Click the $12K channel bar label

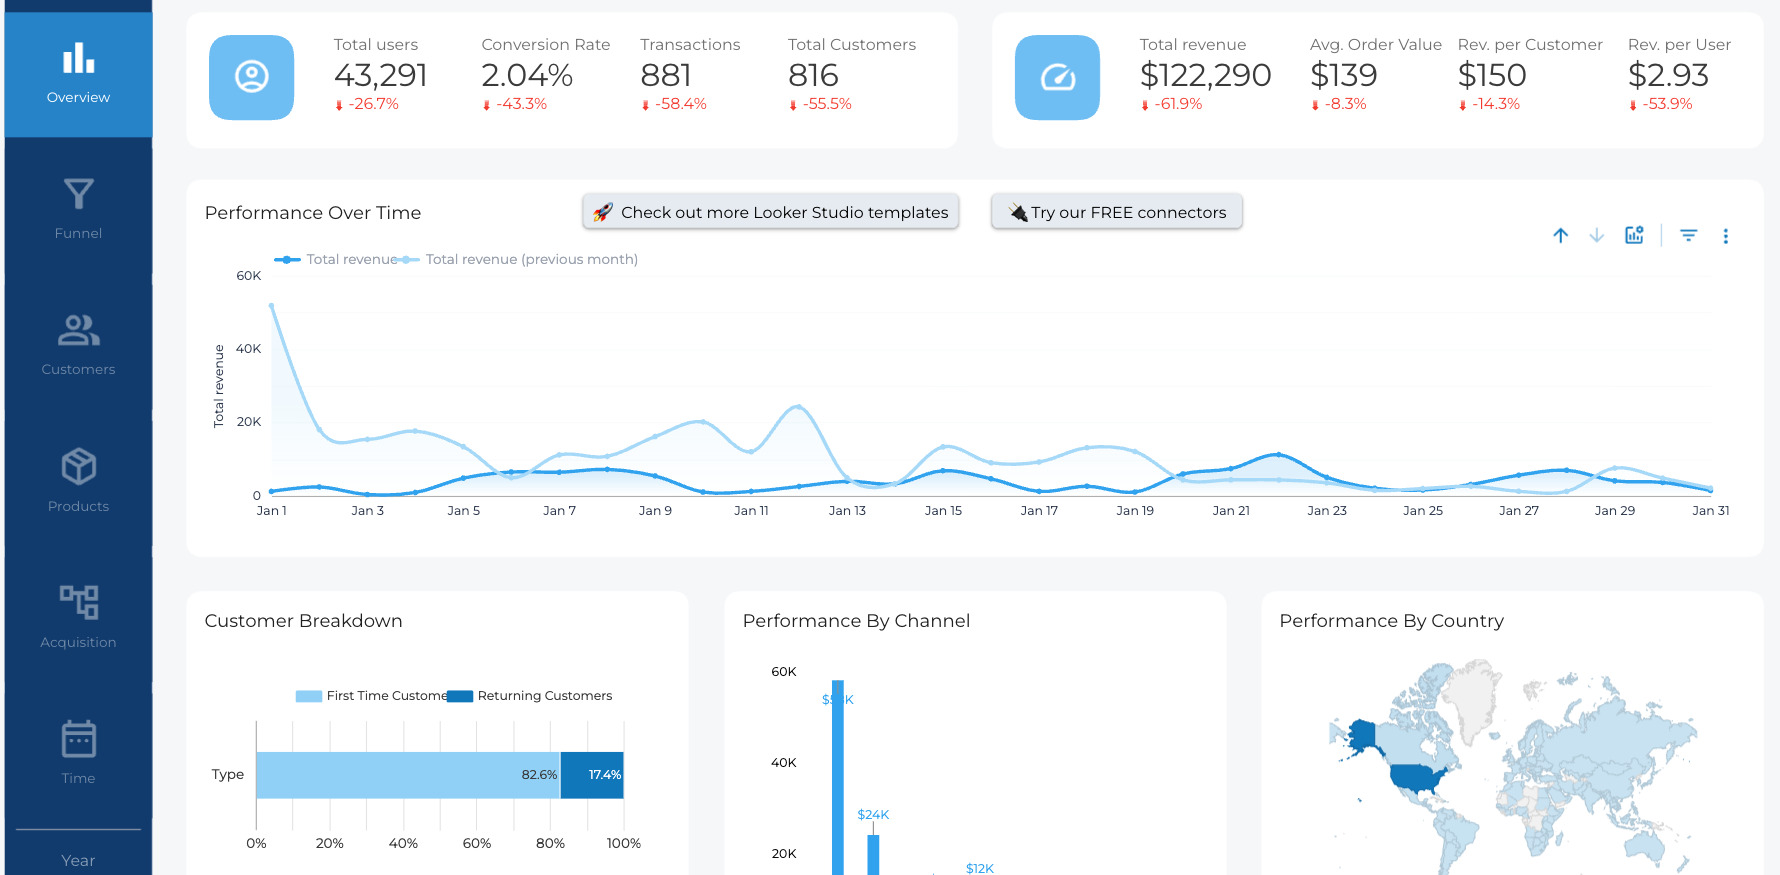(x=980, y=868)
